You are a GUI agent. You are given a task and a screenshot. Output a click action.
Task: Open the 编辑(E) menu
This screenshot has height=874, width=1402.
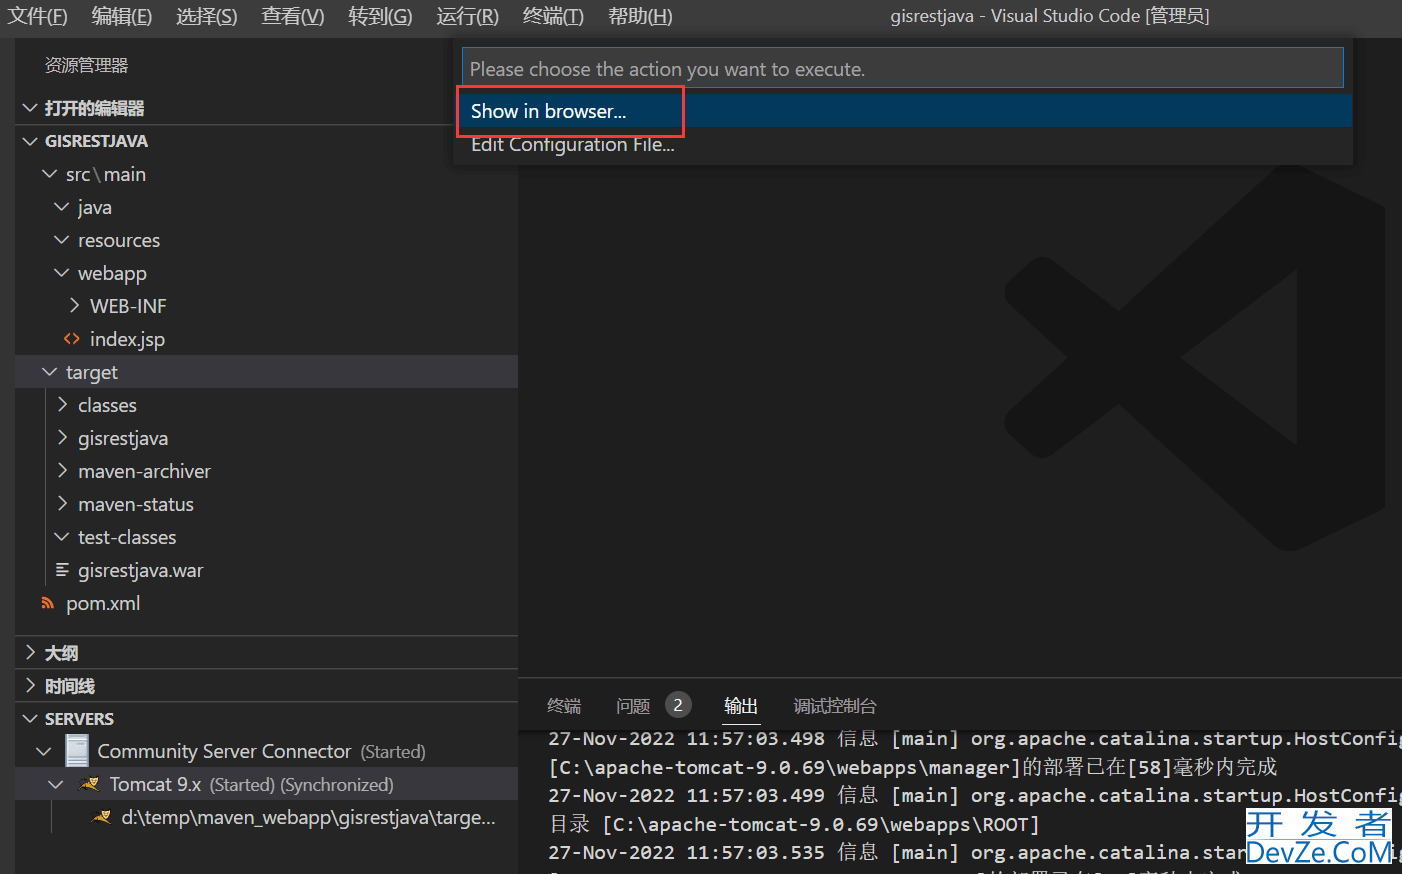click(122, 16)
